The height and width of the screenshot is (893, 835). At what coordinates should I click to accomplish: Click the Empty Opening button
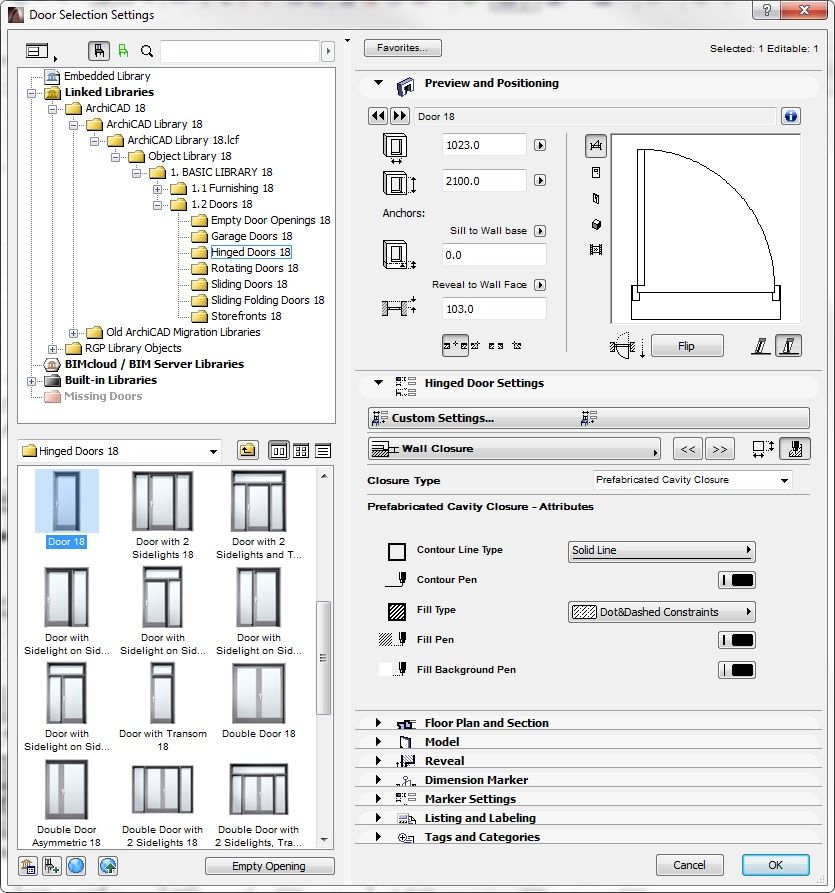pyautogui.click(x=269, y=866)
